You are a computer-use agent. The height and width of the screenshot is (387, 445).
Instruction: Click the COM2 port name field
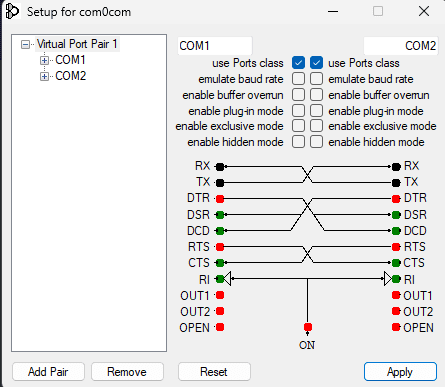401,46
